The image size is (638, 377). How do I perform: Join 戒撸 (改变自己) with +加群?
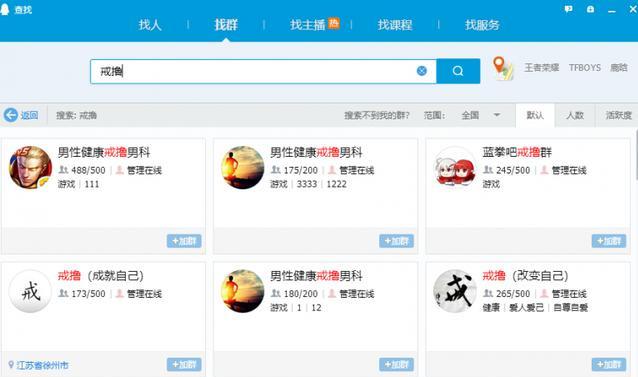[x=609, y=364]
